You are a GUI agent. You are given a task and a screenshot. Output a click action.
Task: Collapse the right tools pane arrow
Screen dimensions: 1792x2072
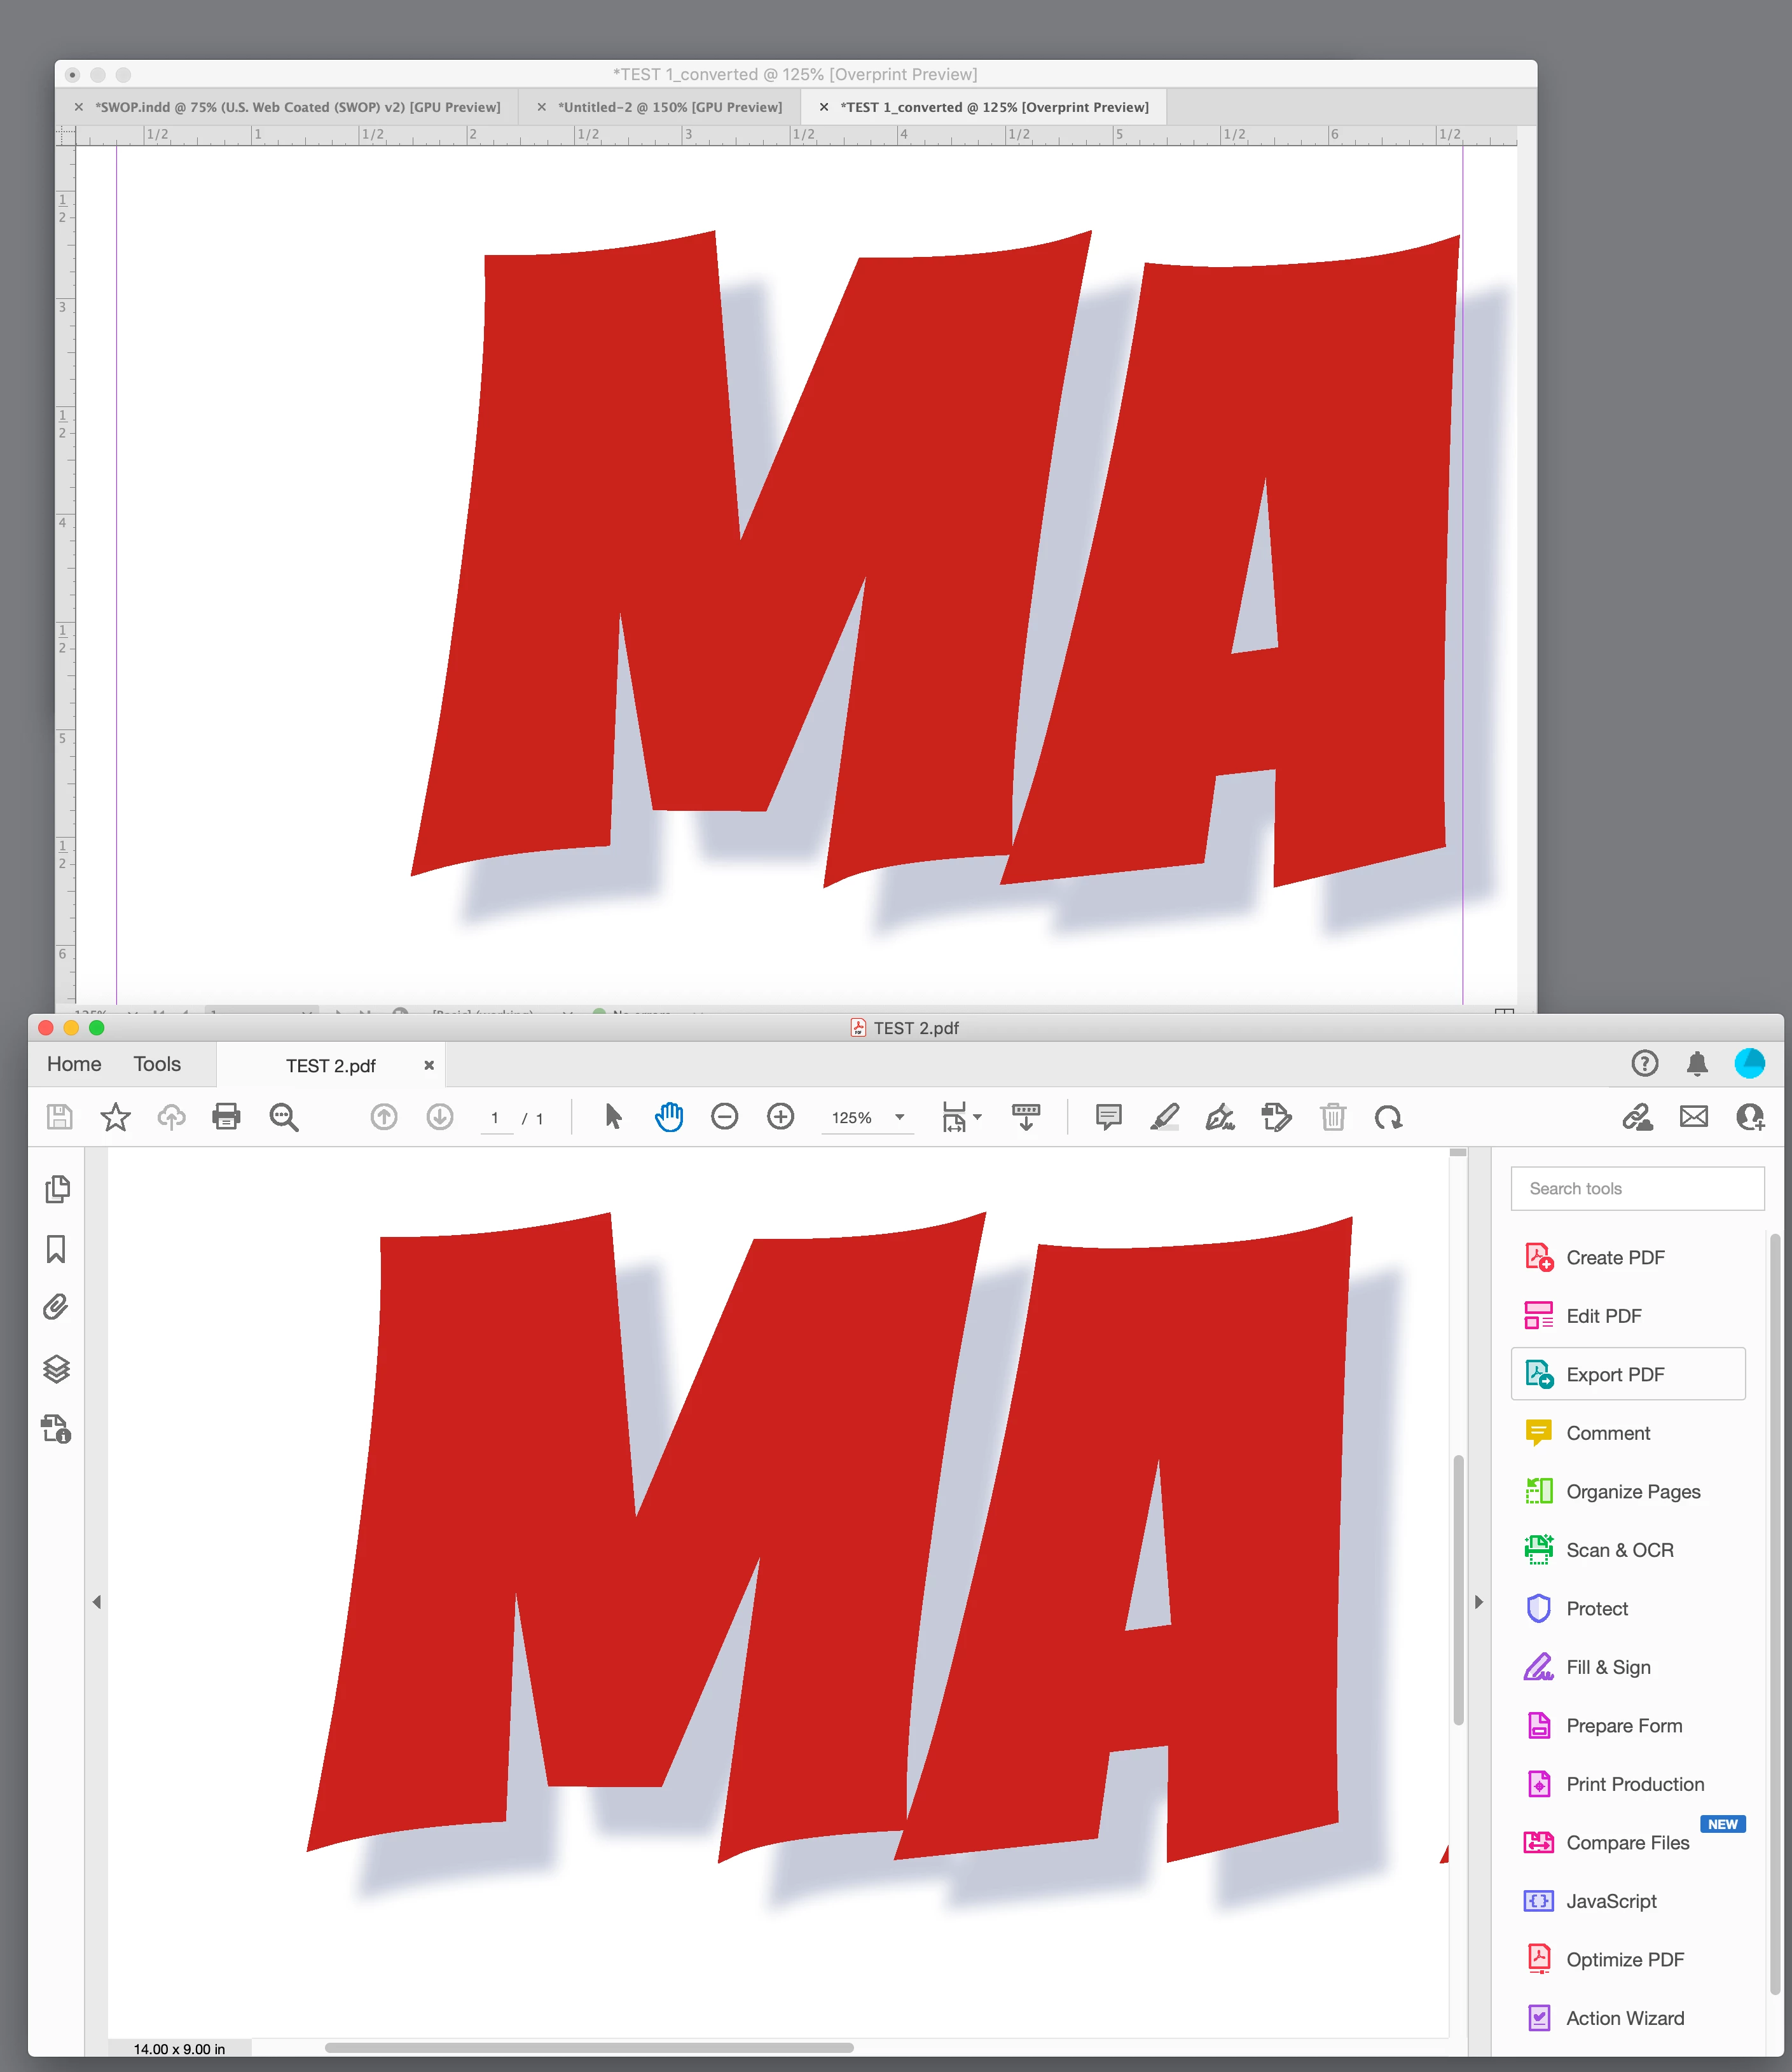pyautogui.click(x=1479, y=1602)
